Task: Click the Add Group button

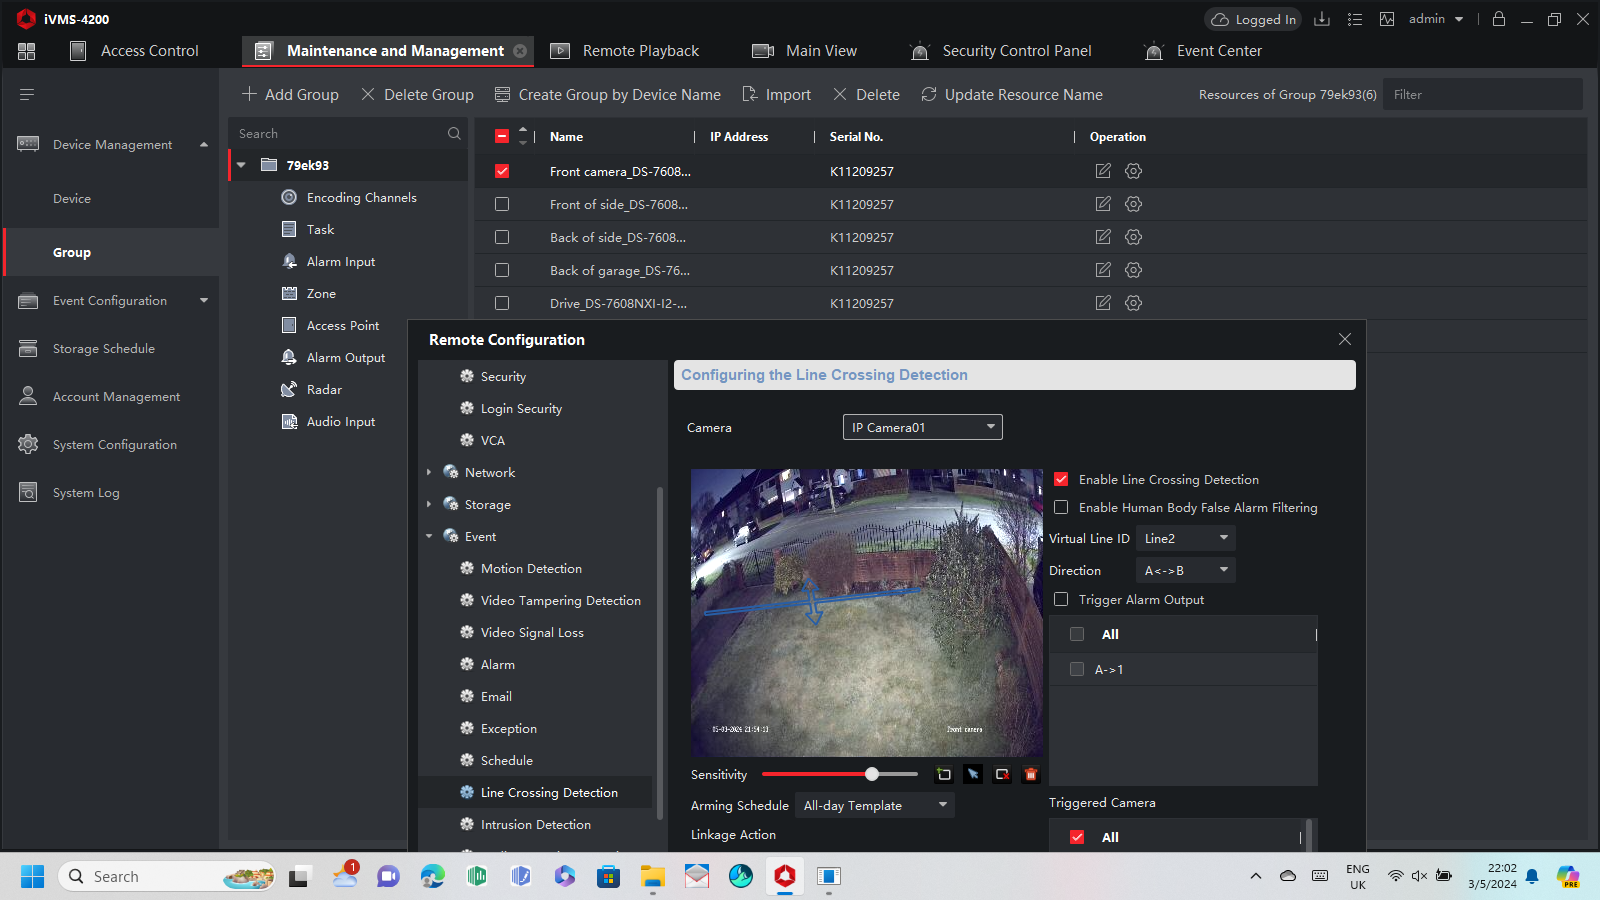Action: 290,95
